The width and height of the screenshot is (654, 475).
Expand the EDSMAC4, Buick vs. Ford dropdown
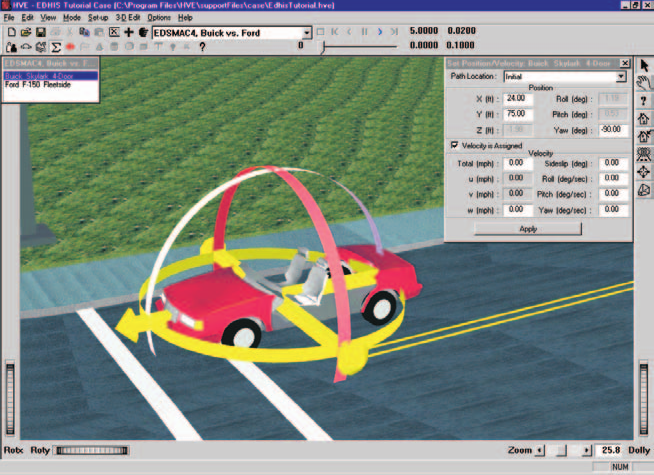(x=307, y=33)
